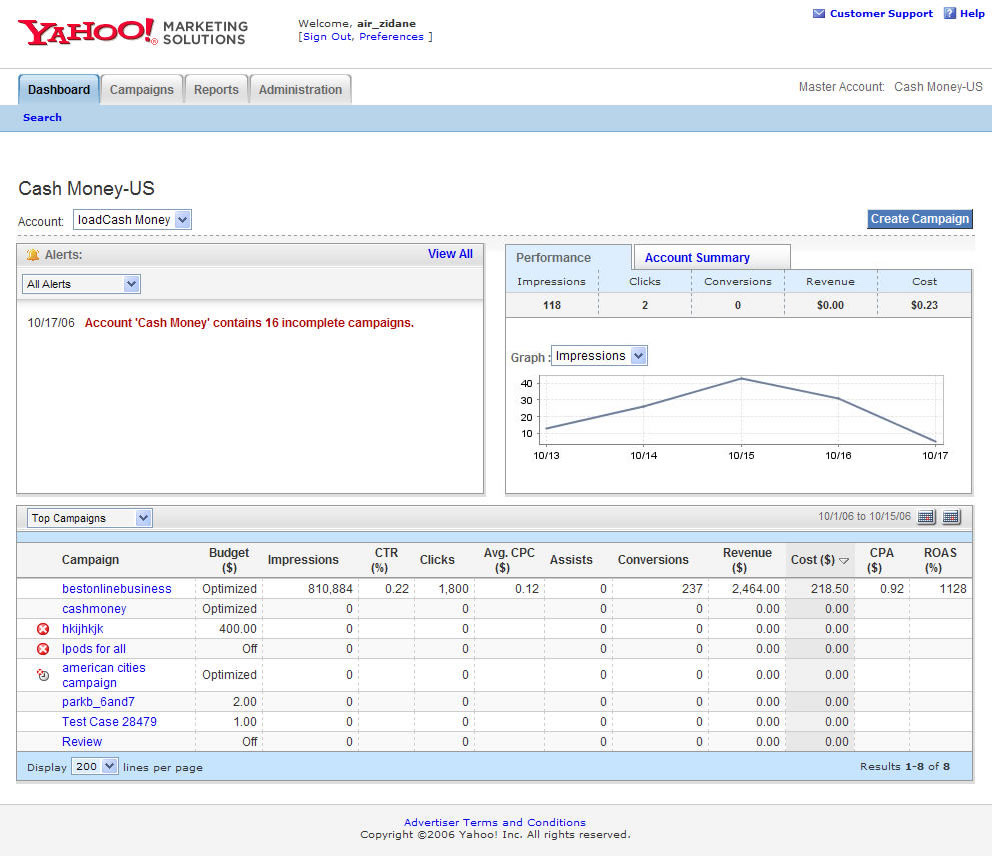Screen dimensions: 992x856
Task: Click the Clicks column header in table
Action: pyautogui.click(x=437, y=560)
